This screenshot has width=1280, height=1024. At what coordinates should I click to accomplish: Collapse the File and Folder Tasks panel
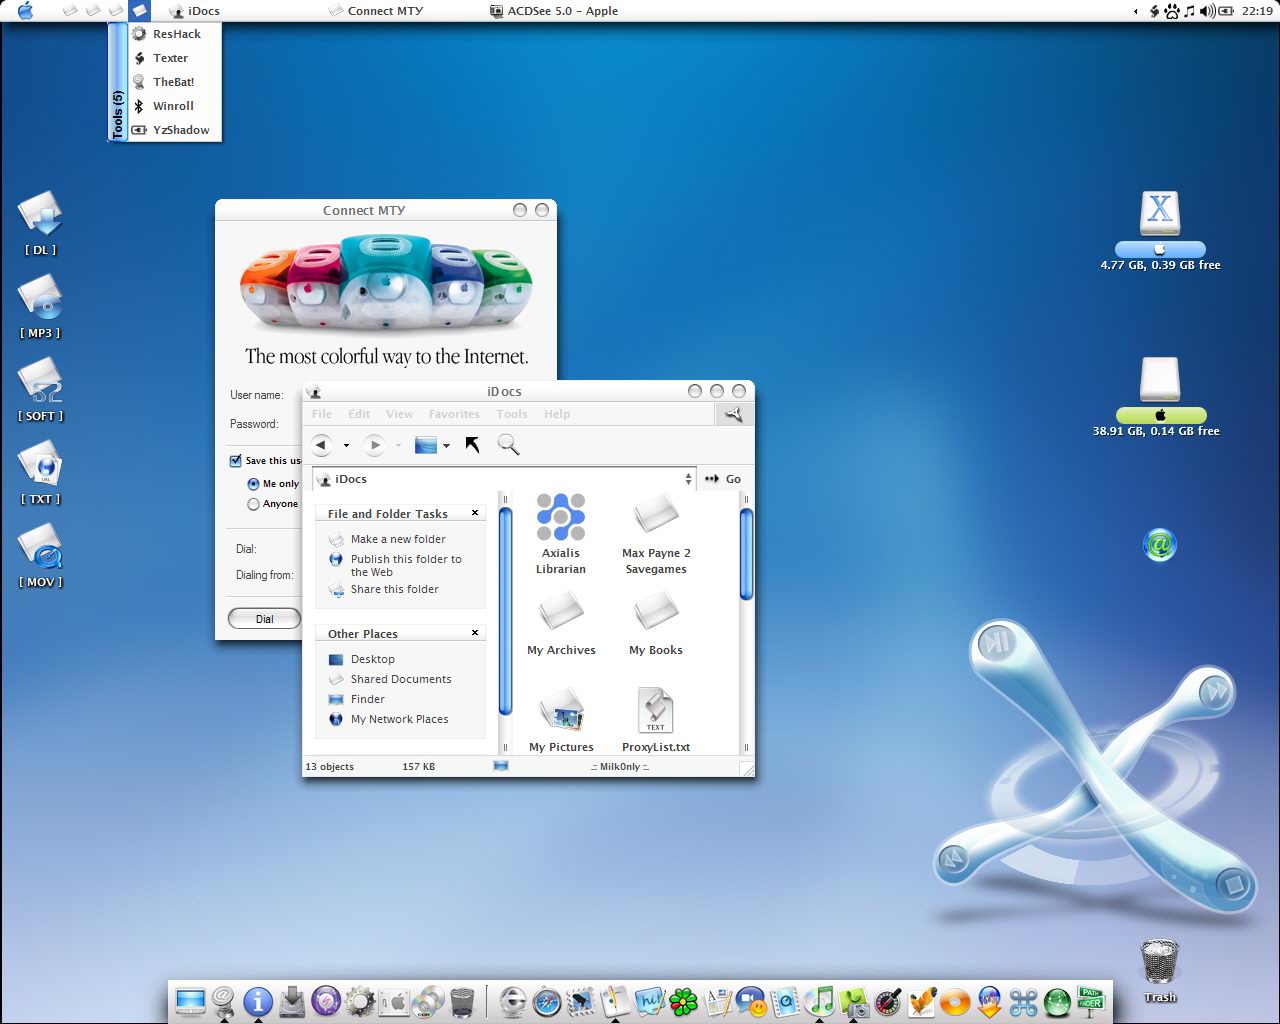click(475, 513)
